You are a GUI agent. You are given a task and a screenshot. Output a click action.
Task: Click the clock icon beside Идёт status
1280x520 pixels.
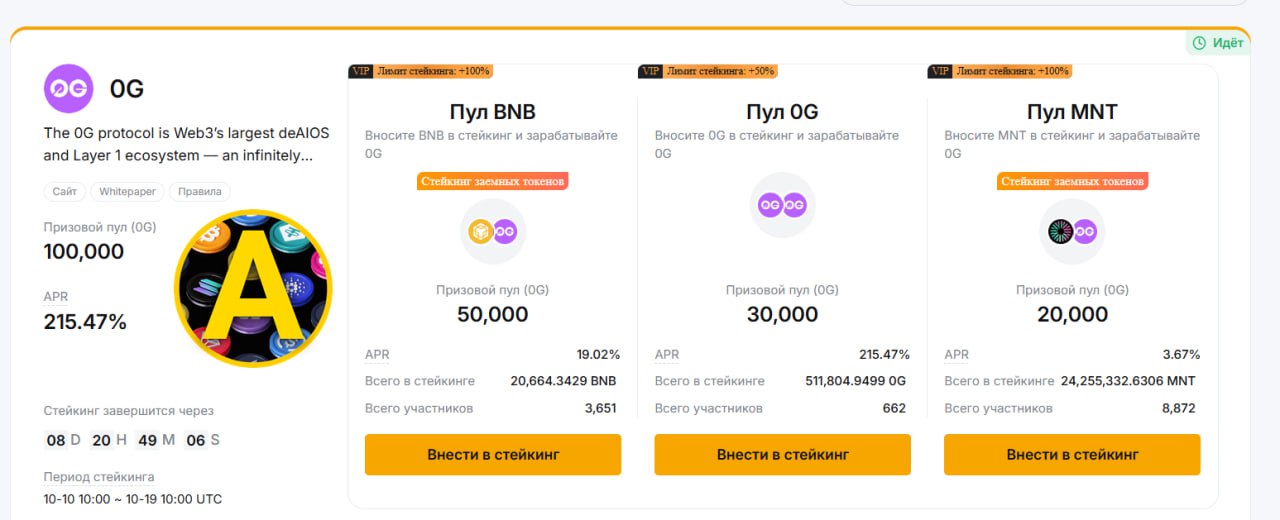click(1199, 43)
